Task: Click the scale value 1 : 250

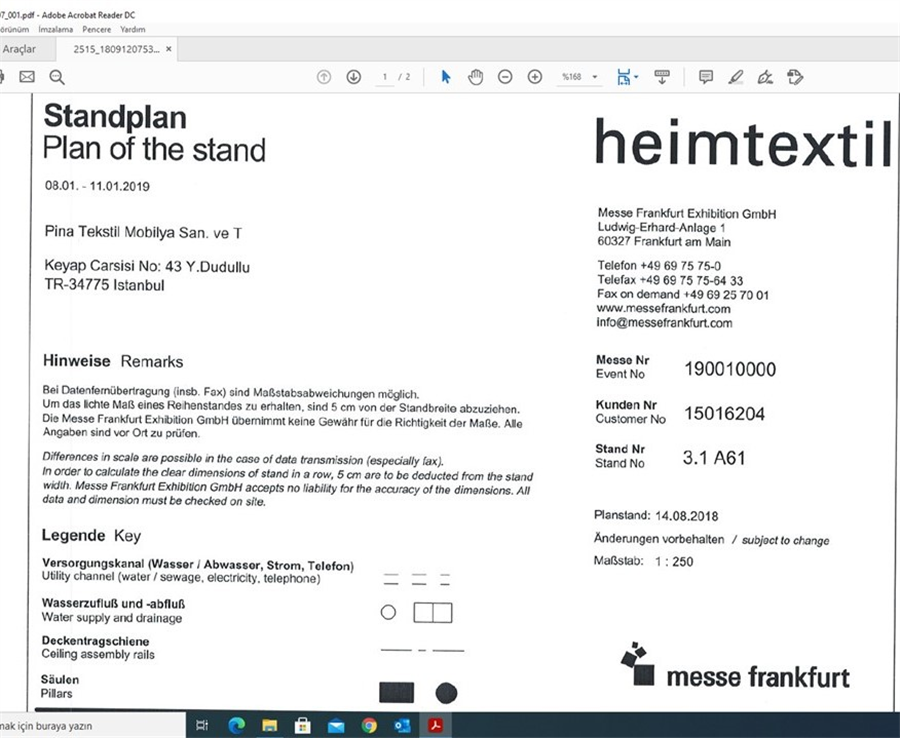Action: pos(674,561)
